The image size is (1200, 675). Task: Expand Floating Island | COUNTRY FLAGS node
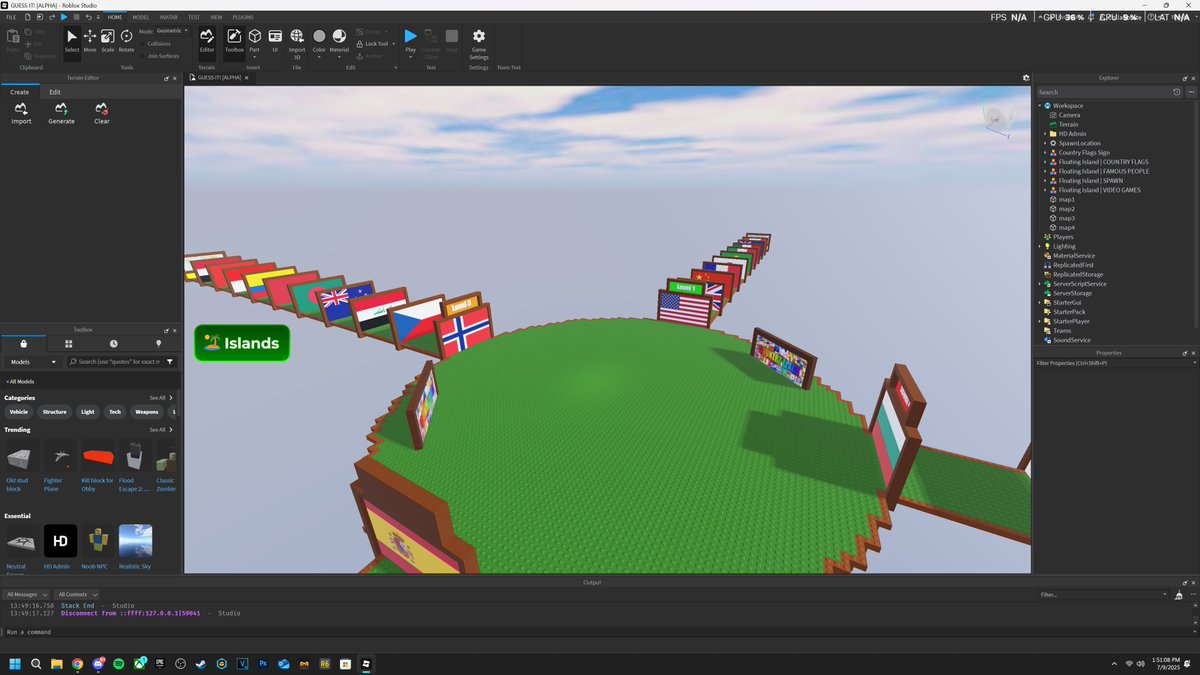[x=1046, y=162]
